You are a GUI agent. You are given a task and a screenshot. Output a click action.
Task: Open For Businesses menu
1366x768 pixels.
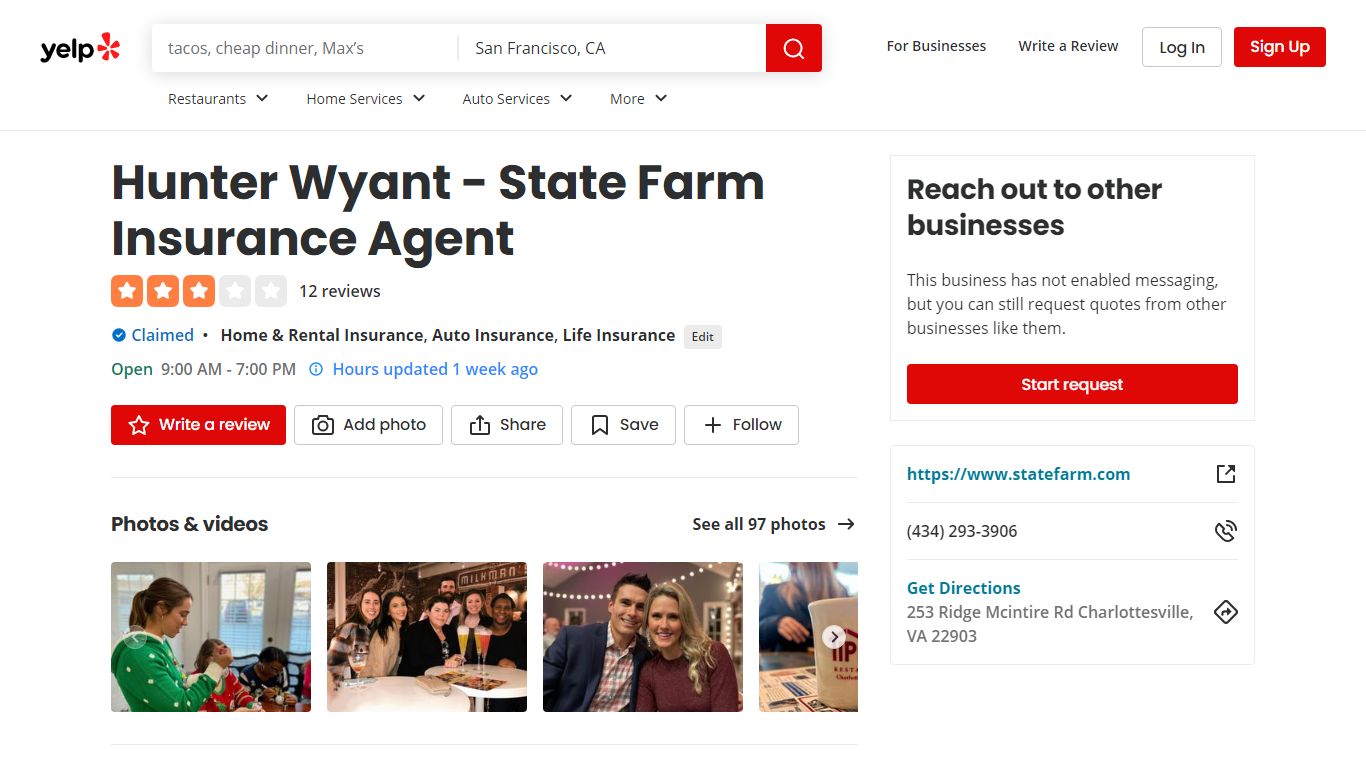pyautogui.click(x=936, y=46)
